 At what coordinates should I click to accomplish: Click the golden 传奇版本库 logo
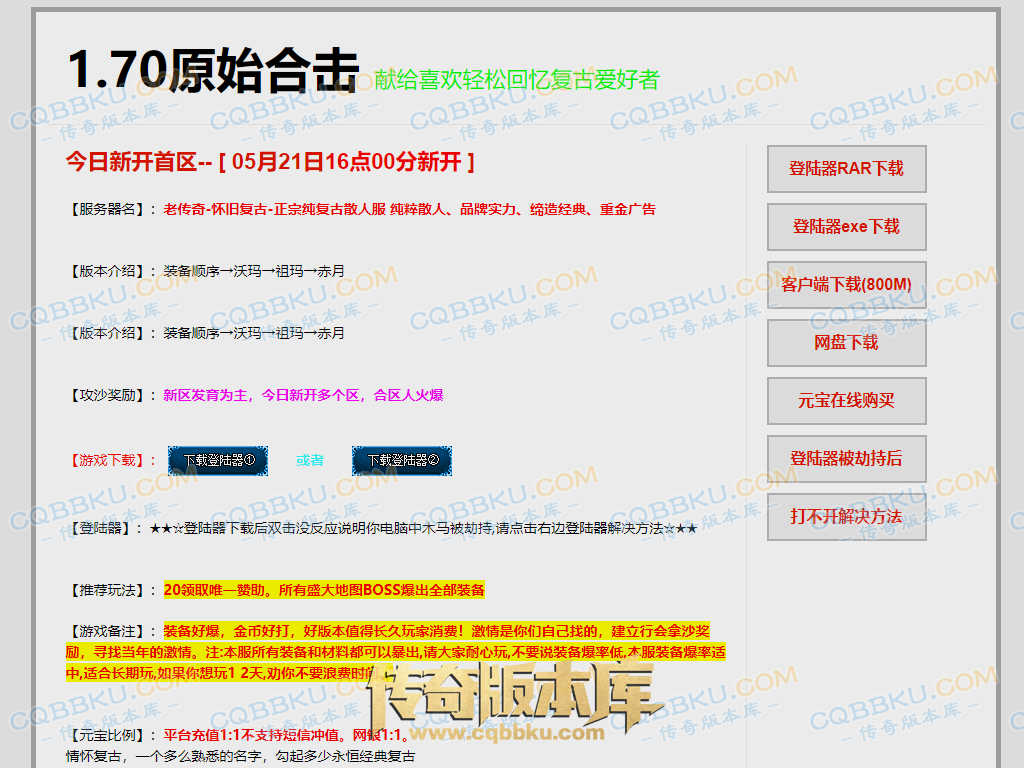[x=515, y=692]
